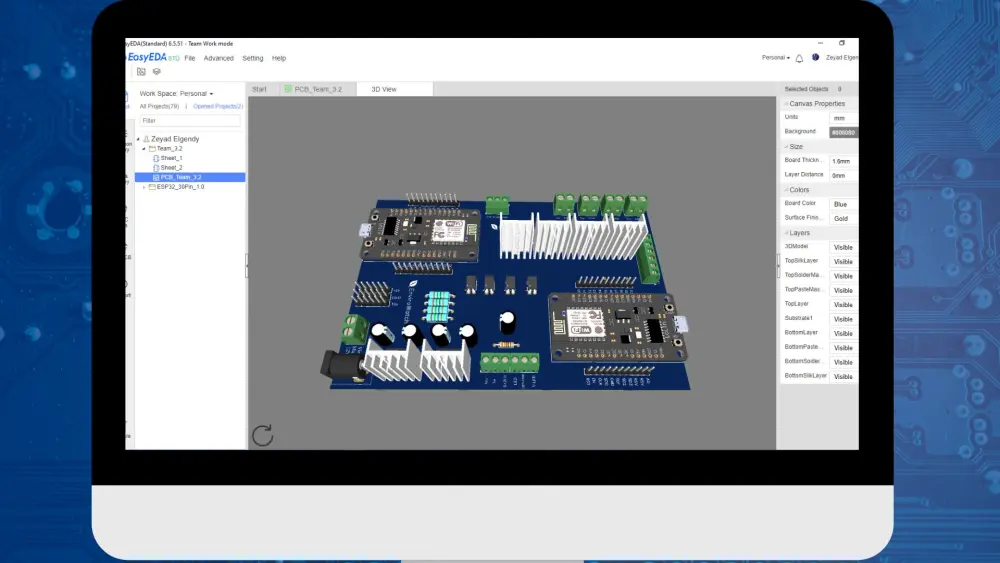Toggle BottomLayer Visible setting

click(x=843, y=333)
